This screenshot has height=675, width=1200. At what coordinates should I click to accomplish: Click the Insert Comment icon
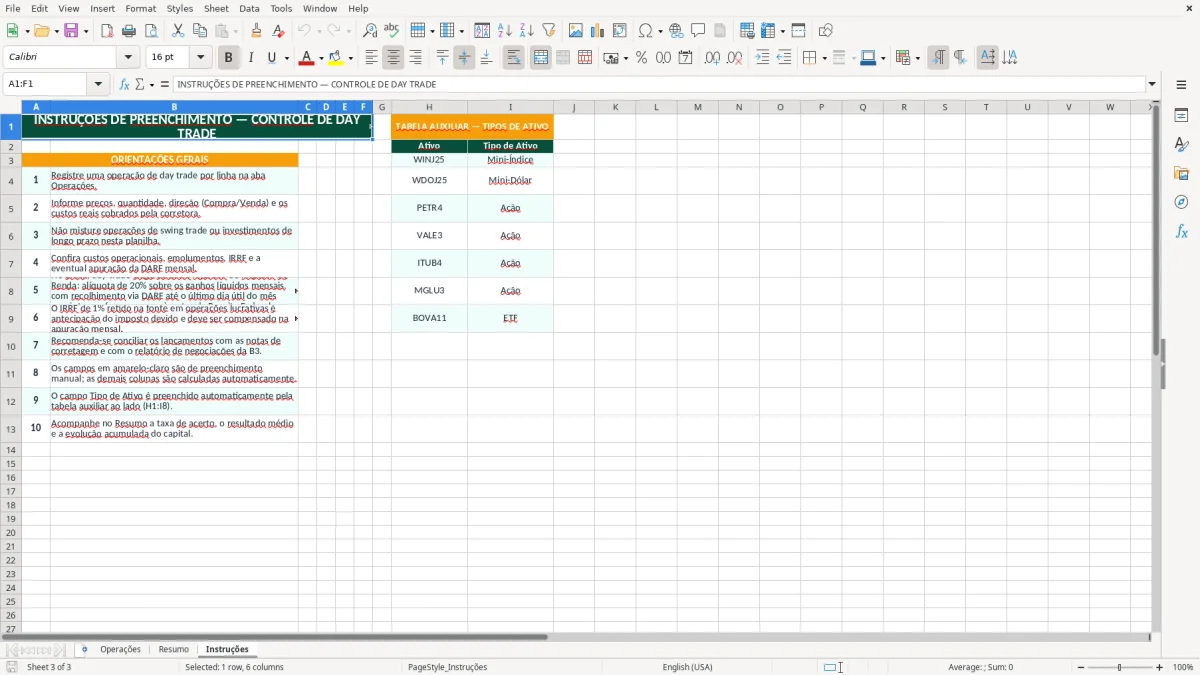[698, 31]
